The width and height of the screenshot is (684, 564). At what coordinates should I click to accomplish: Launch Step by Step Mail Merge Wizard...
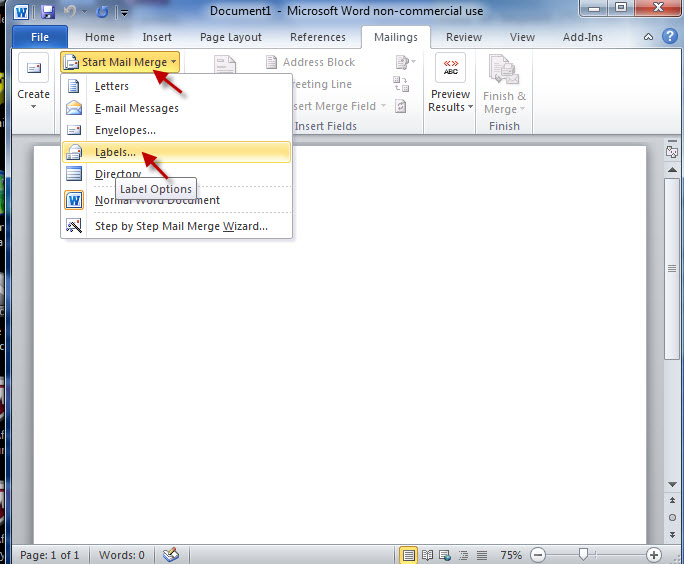177,226
